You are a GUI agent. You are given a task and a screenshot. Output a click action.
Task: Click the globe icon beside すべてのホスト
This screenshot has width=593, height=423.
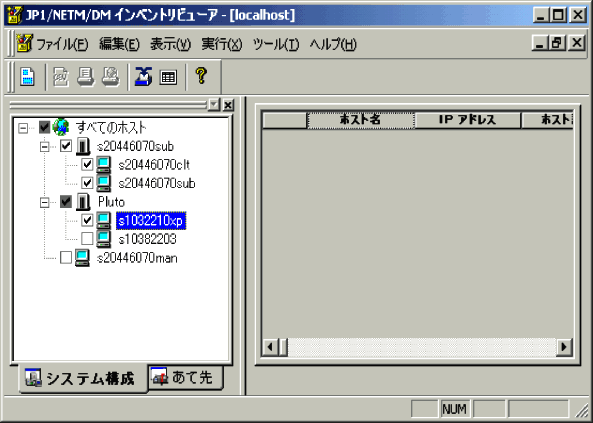(x=61, y=127)
